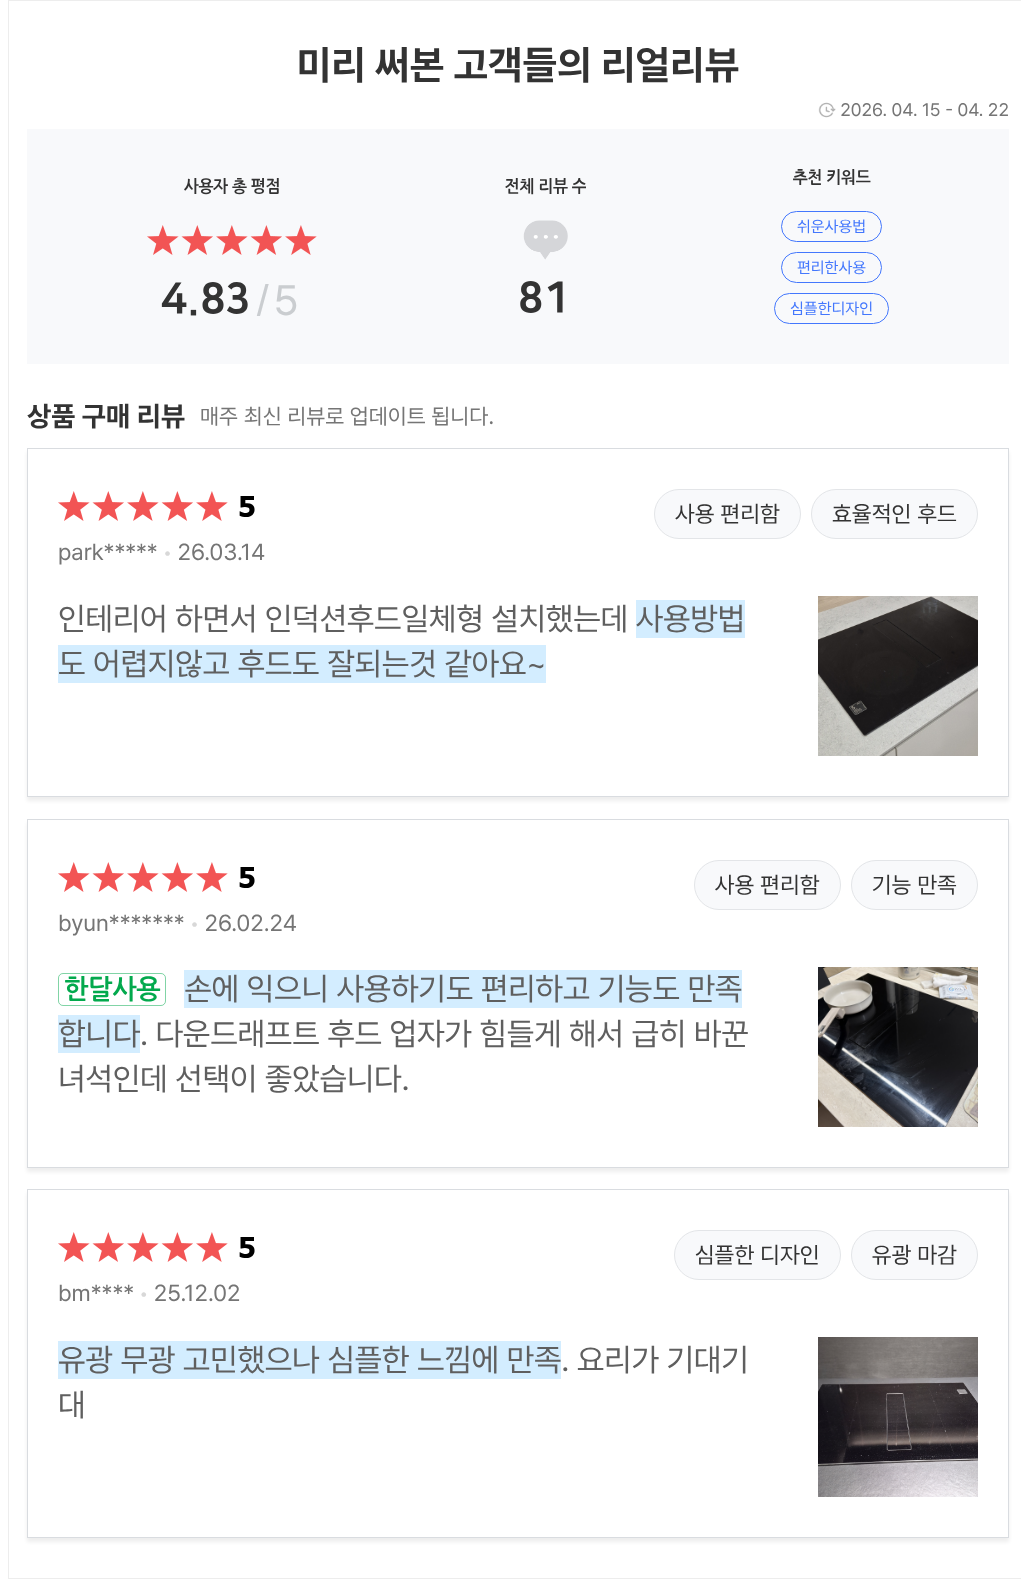Click the byun******** reviewer name
The height and width of the screenshot is (1579, 1021).
(121, 923)
